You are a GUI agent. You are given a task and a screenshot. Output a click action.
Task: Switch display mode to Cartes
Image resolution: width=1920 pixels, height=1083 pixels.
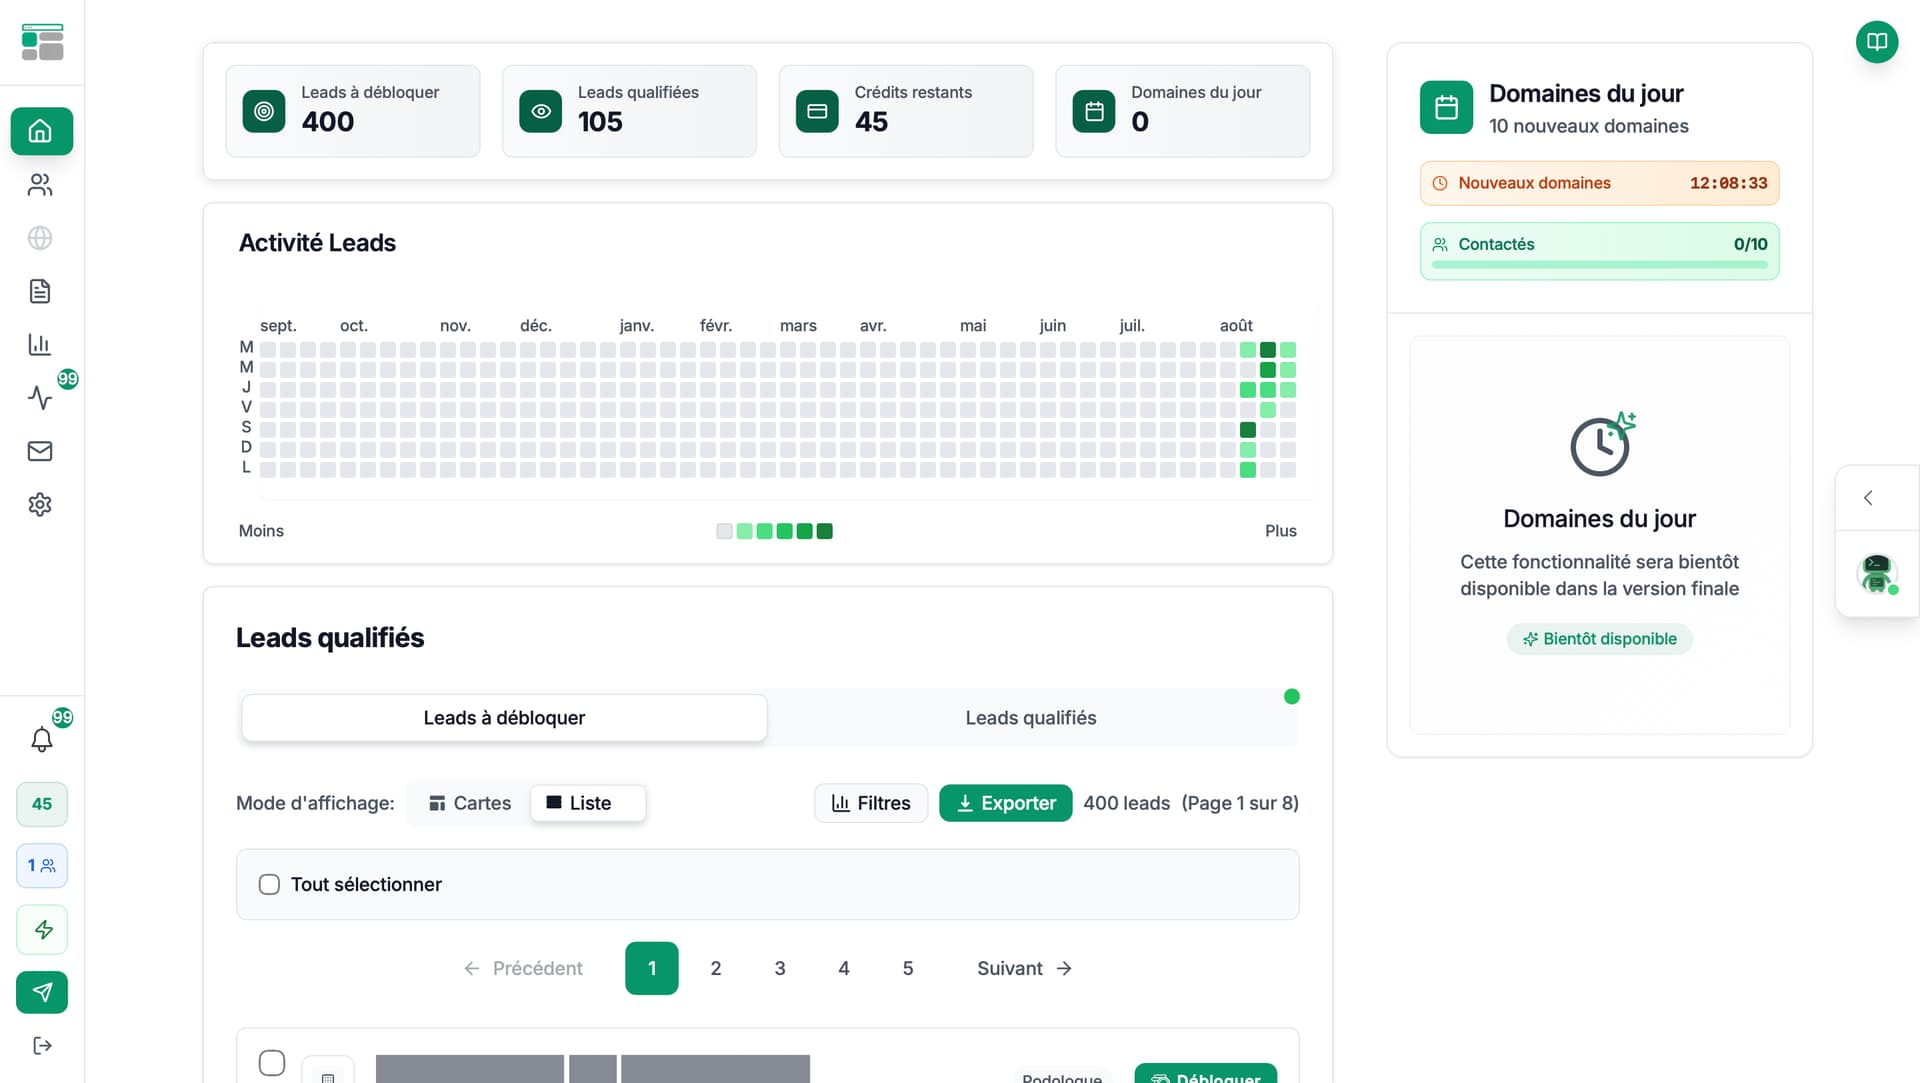pyautogui.click(x=469, y=803)
